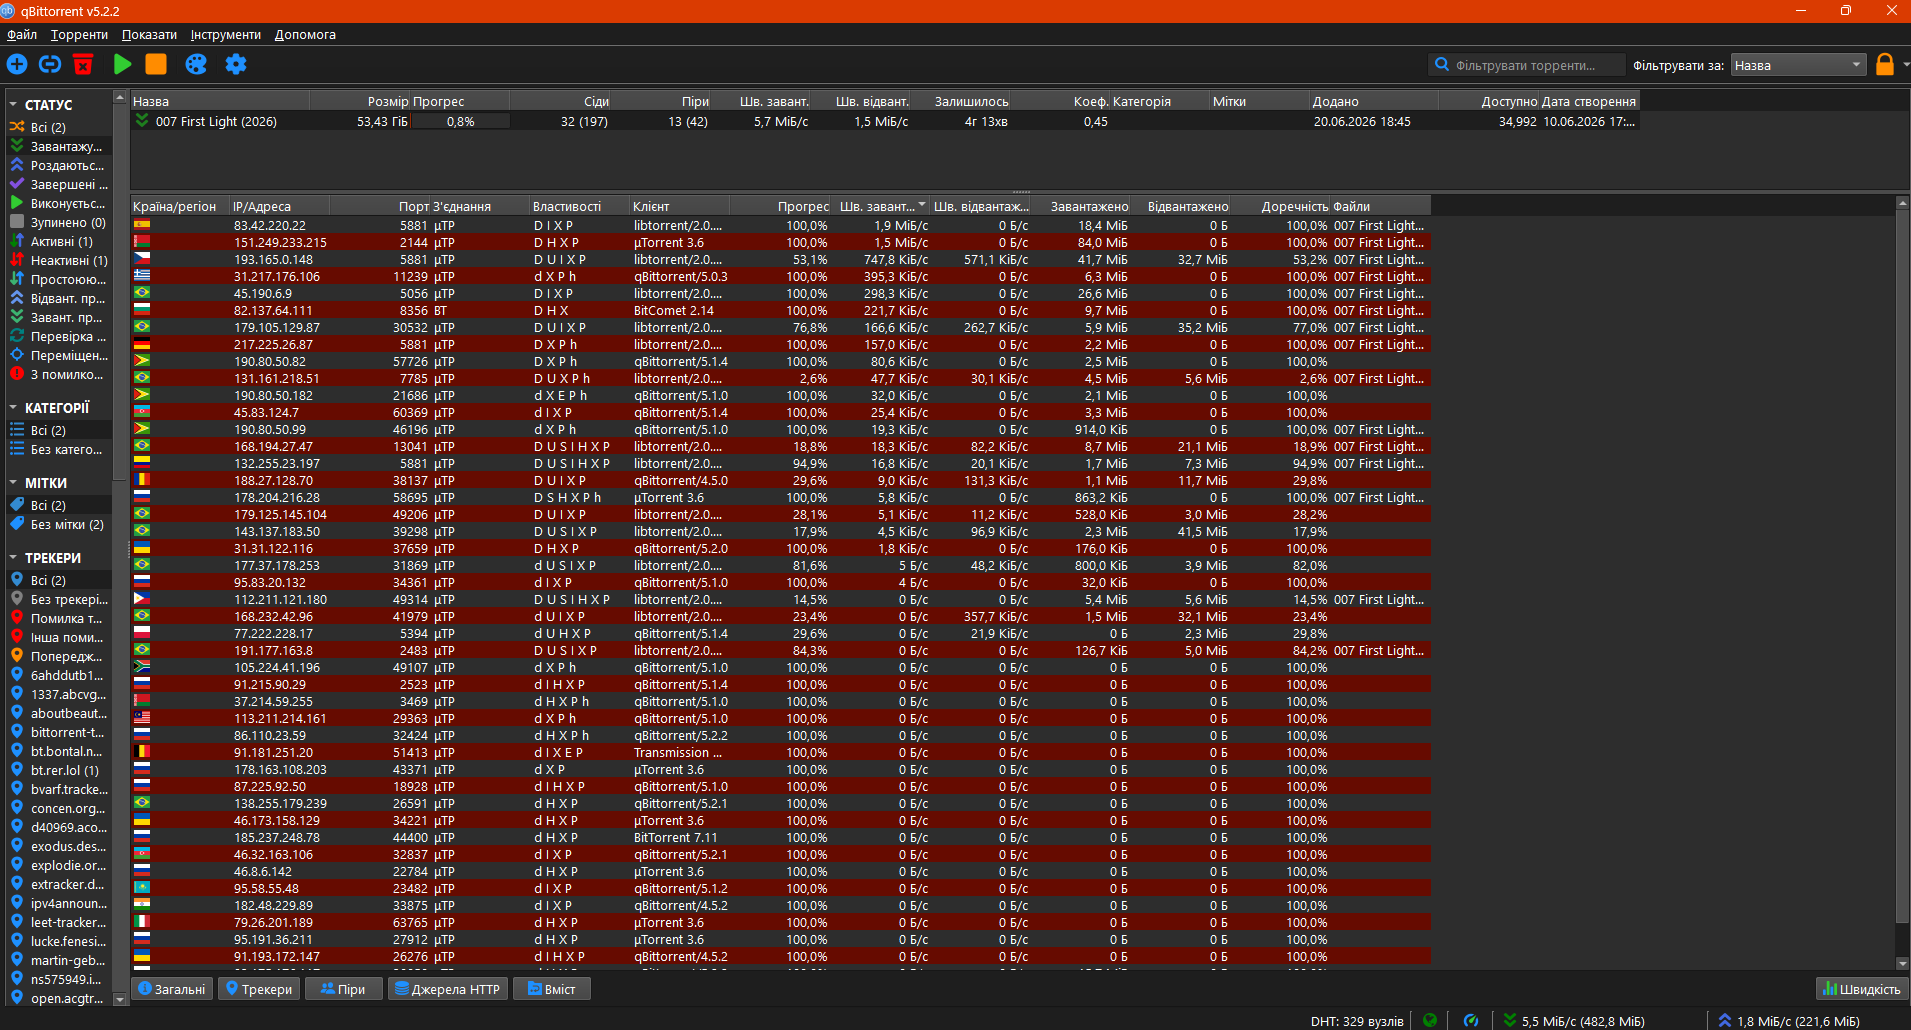Image resolution: width=1911 pixels, height=1030 pixels.
Task: Select the Неактивні (1) status filter
Action: [x=59, y=260]
